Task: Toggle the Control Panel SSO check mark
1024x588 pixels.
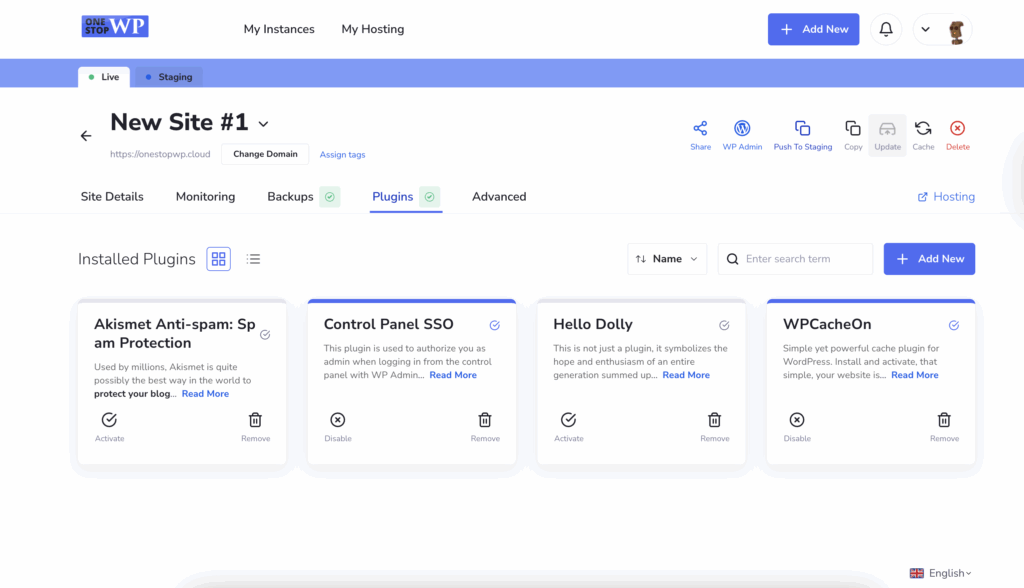Action: coord(494,325)
